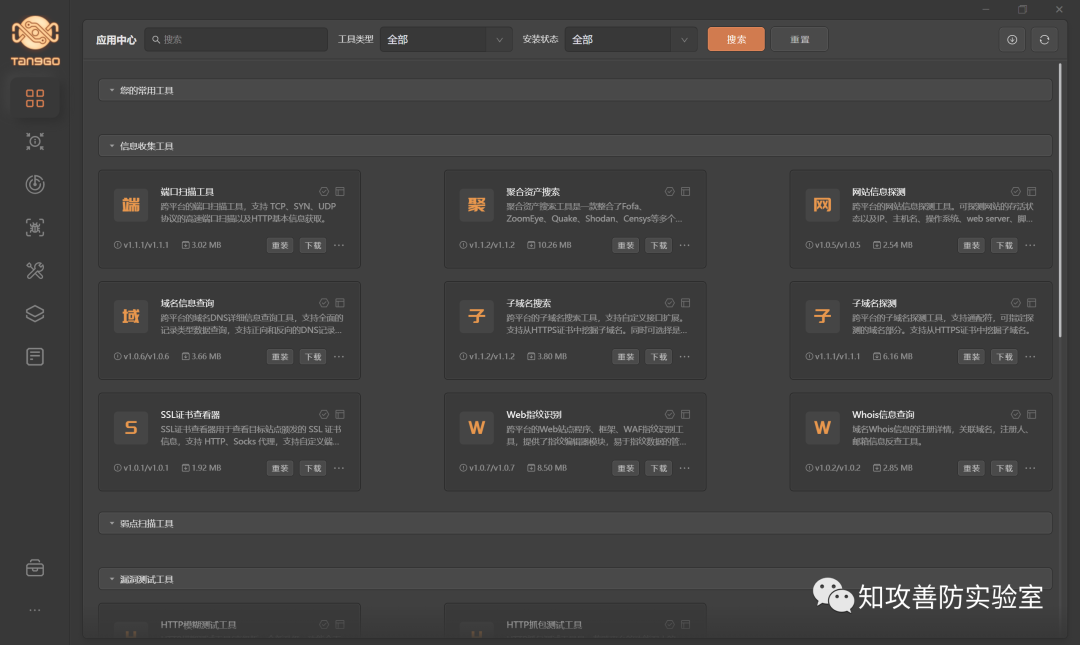
Task: Click the 子域名搜索 tile icon
Action: 477,316
